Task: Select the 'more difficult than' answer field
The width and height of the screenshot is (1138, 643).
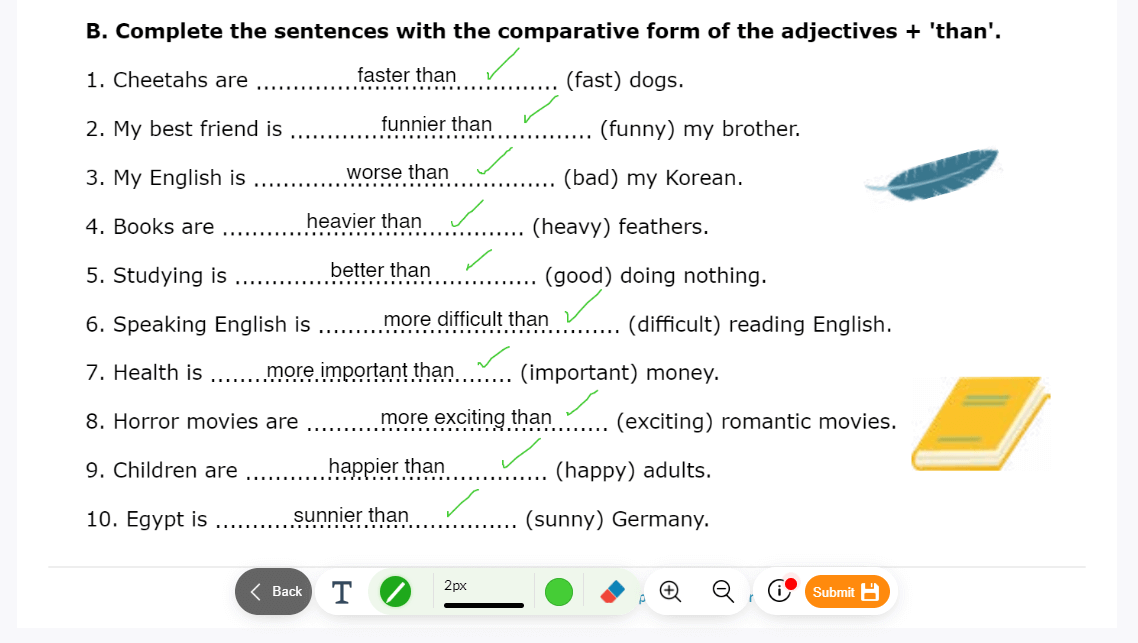Action: point(465,319)
